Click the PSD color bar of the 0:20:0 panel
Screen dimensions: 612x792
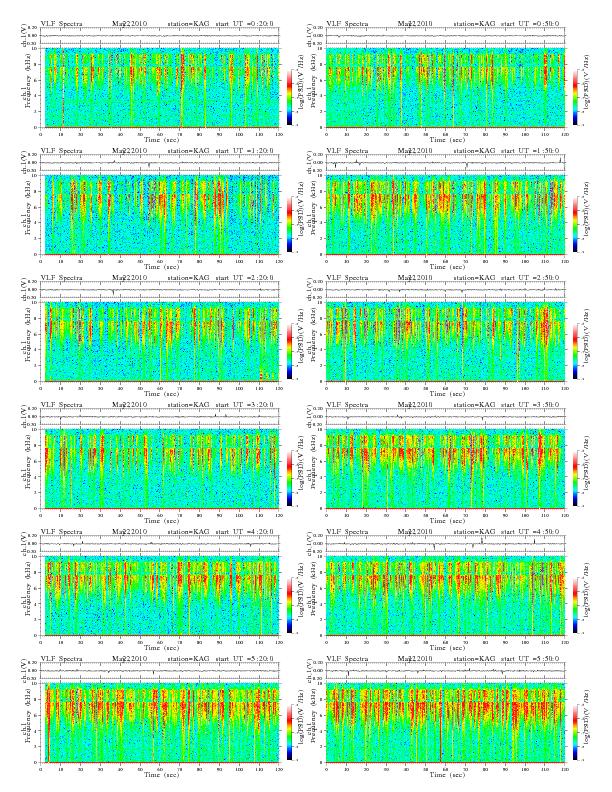[x=289, y=97]
